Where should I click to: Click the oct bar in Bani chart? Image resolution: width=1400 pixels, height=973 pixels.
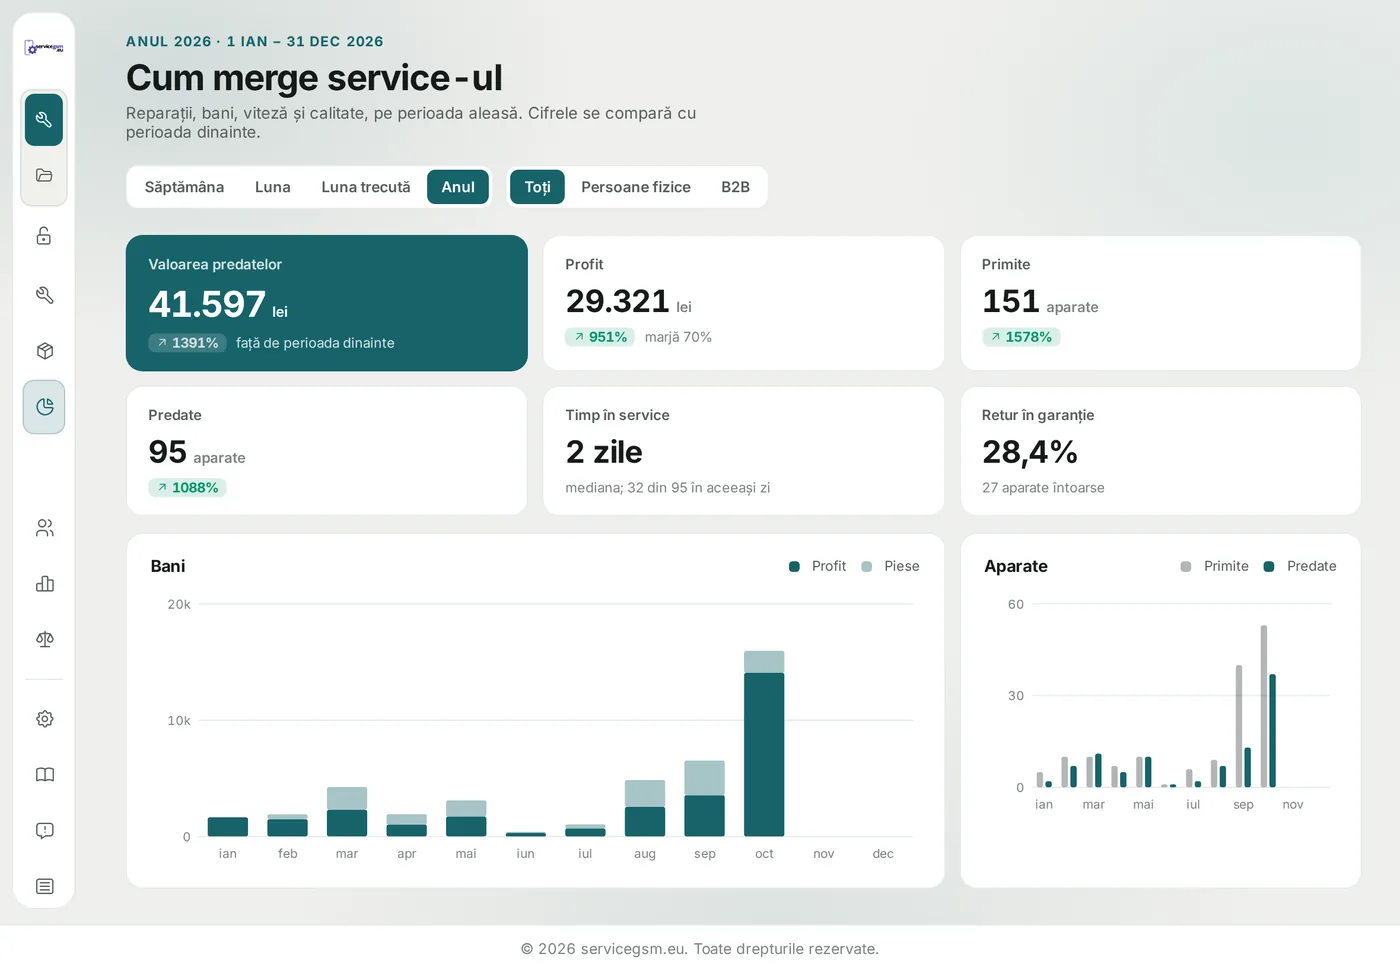(x=764, y=743)
